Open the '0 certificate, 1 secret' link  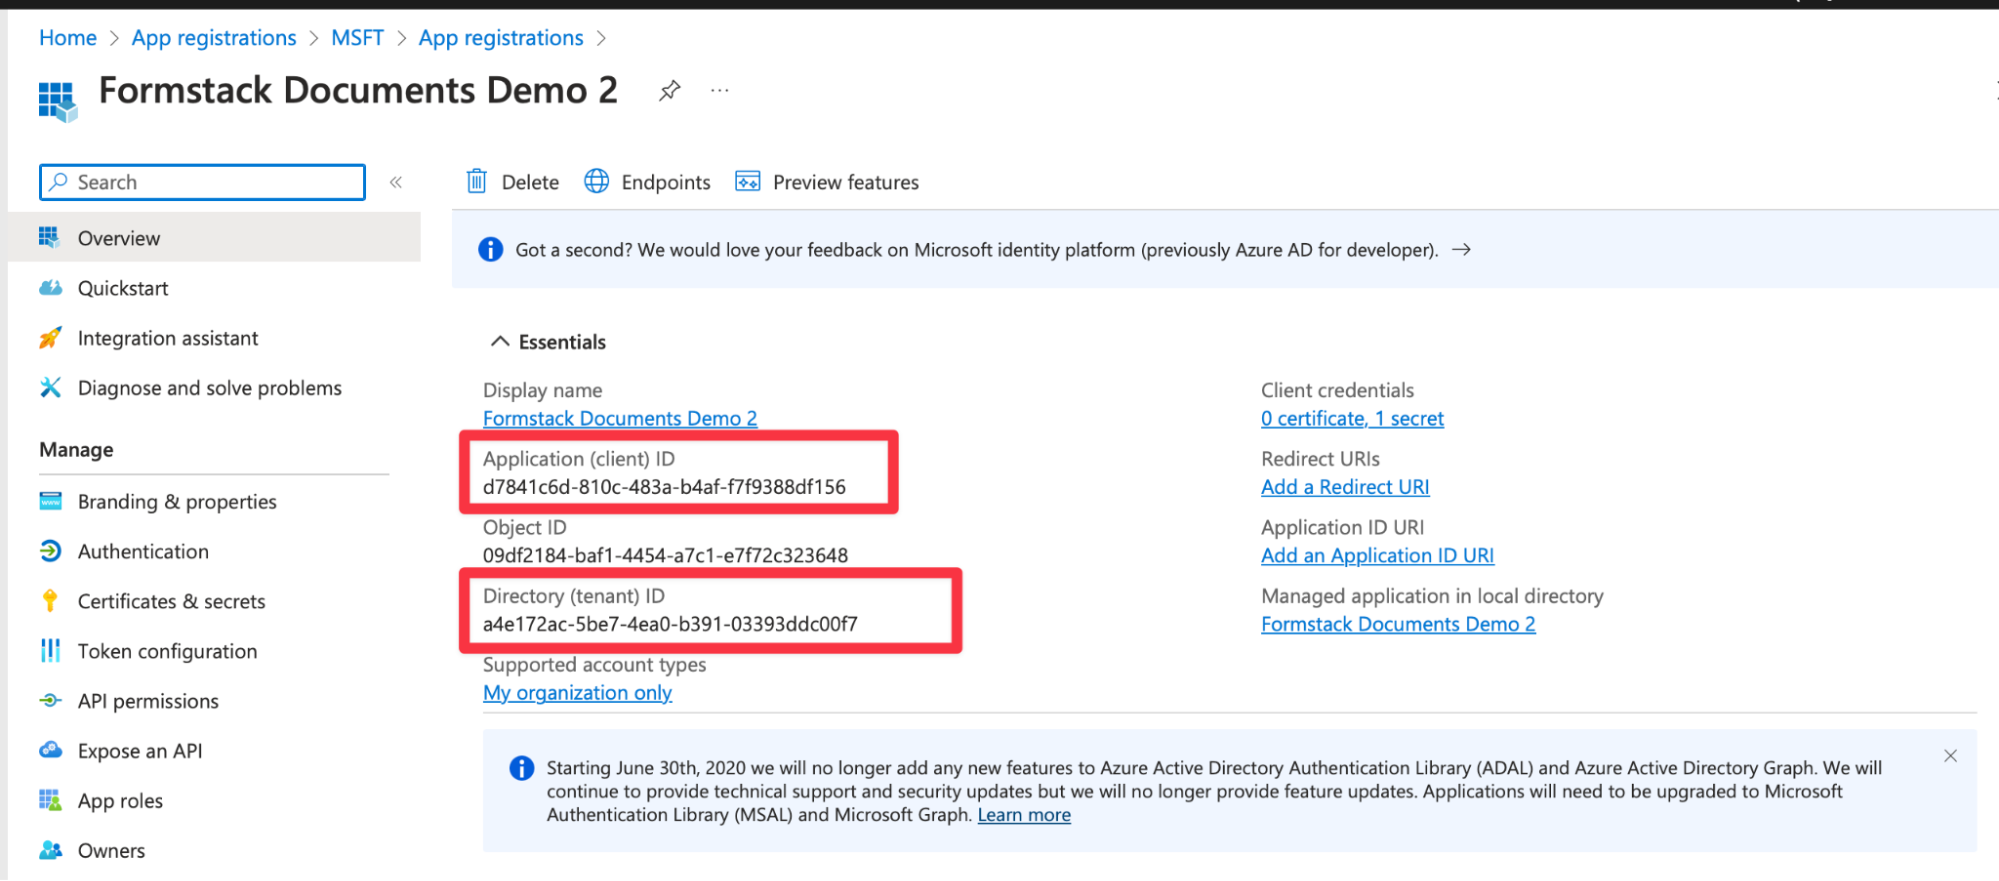1352,419
